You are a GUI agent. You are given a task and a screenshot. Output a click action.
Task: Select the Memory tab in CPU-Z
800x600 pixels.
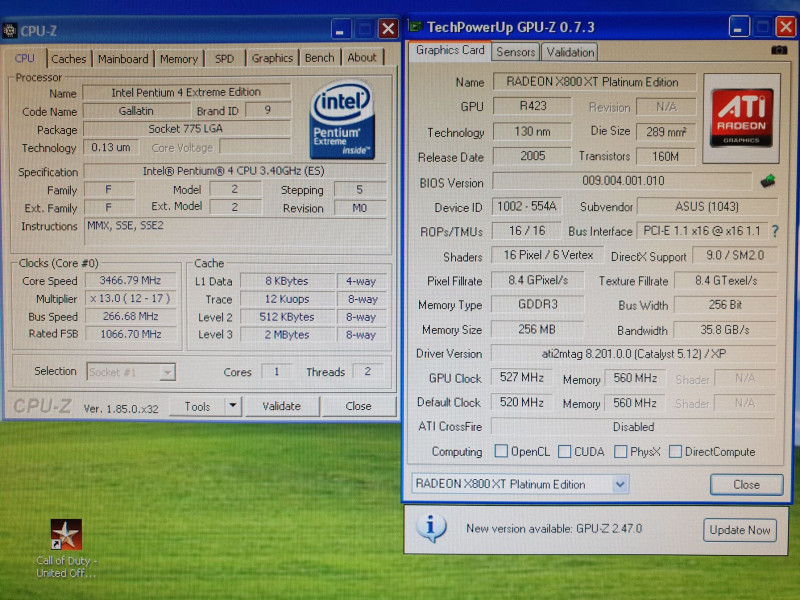[179, 59]
